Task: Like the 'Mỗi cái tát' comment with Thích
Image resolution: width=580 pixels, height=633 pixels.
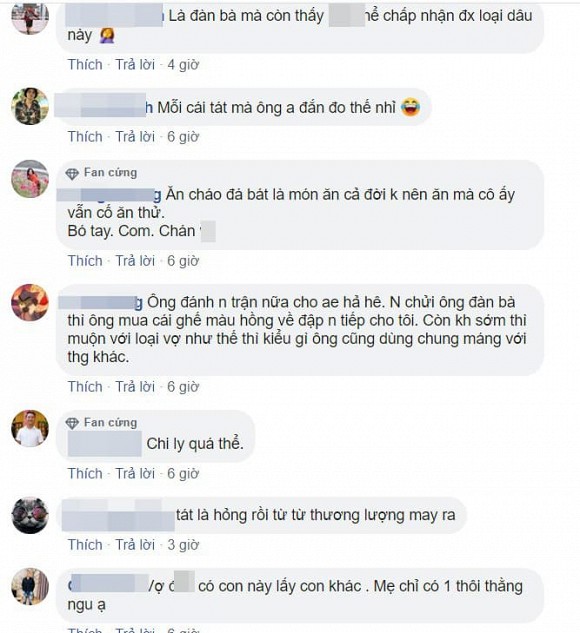Action: [x=85, y=137]
